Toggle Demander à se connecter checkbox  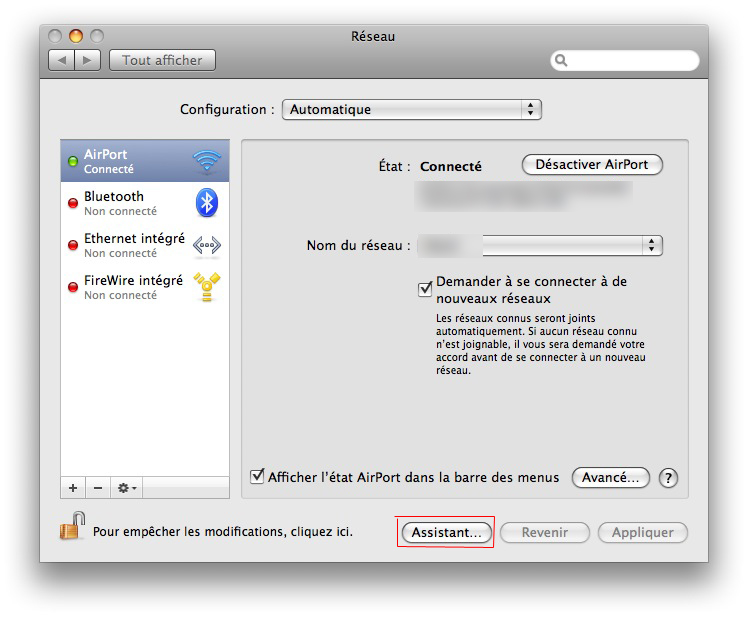(425, 289)
